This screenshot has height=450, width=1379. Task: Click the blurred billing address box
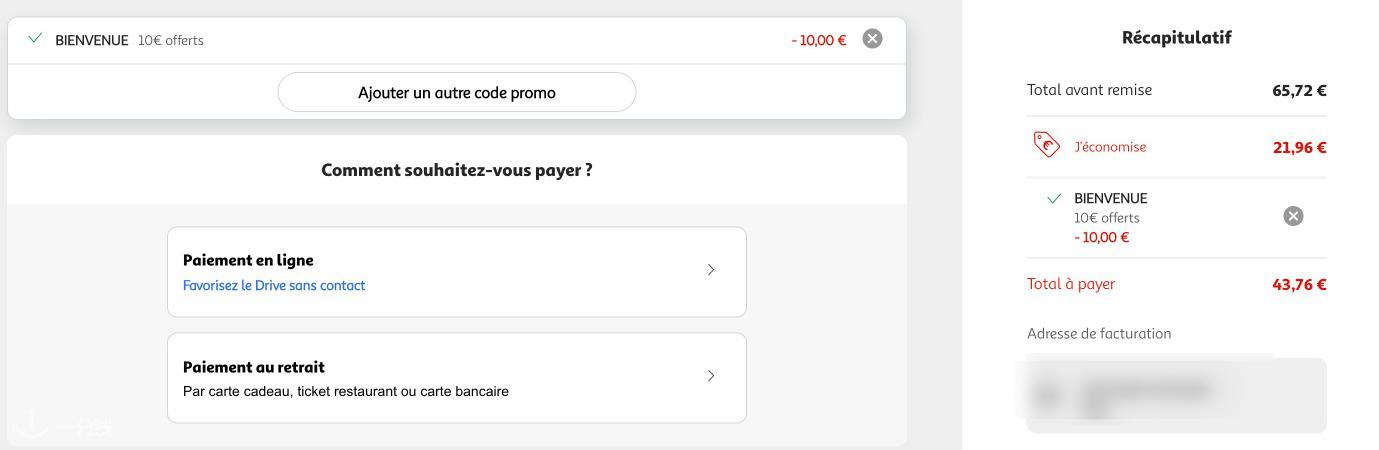(x=1176, y=395)
